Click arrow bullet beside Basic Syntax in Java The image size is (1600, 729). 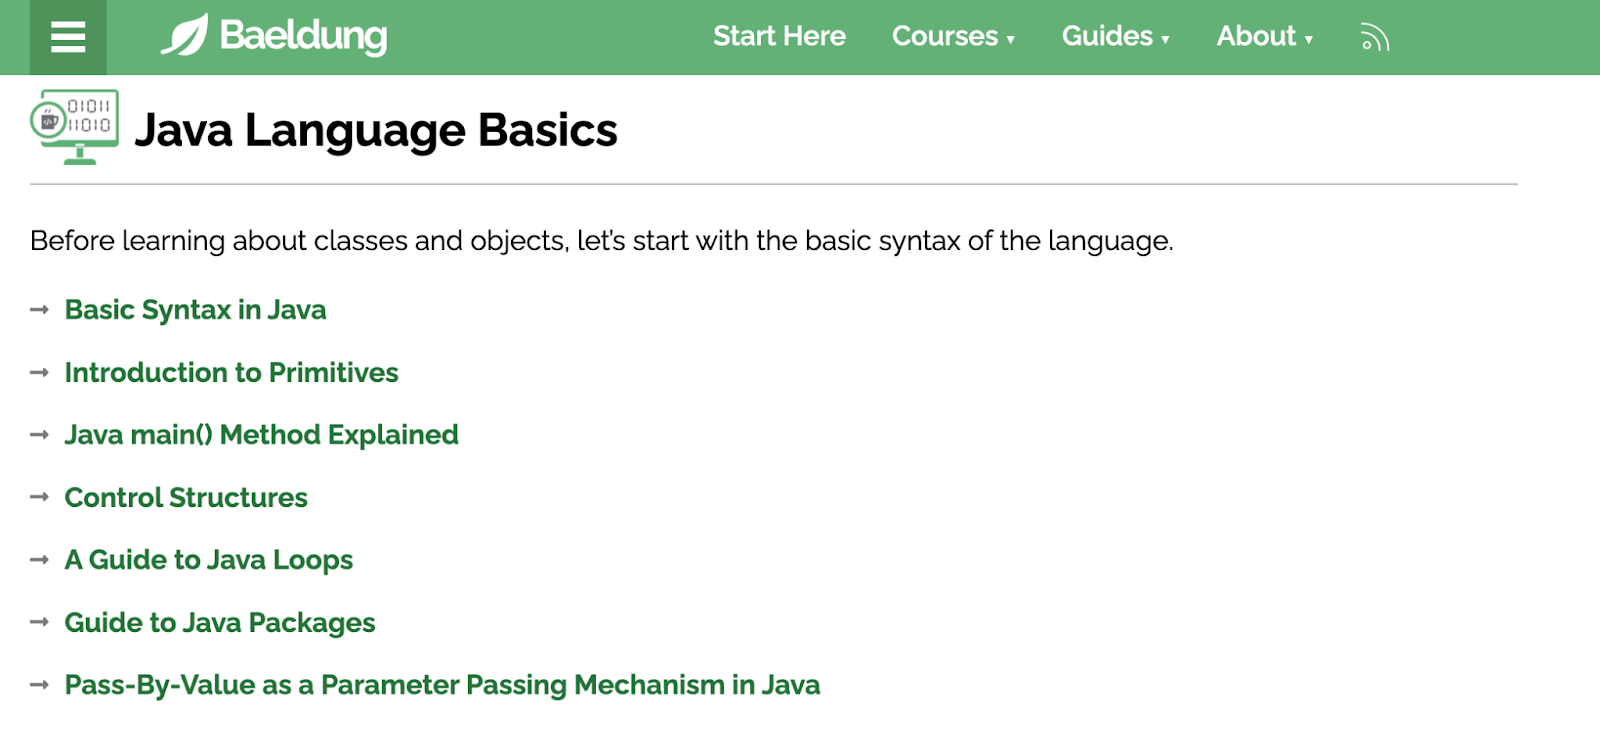click(40, 310)
